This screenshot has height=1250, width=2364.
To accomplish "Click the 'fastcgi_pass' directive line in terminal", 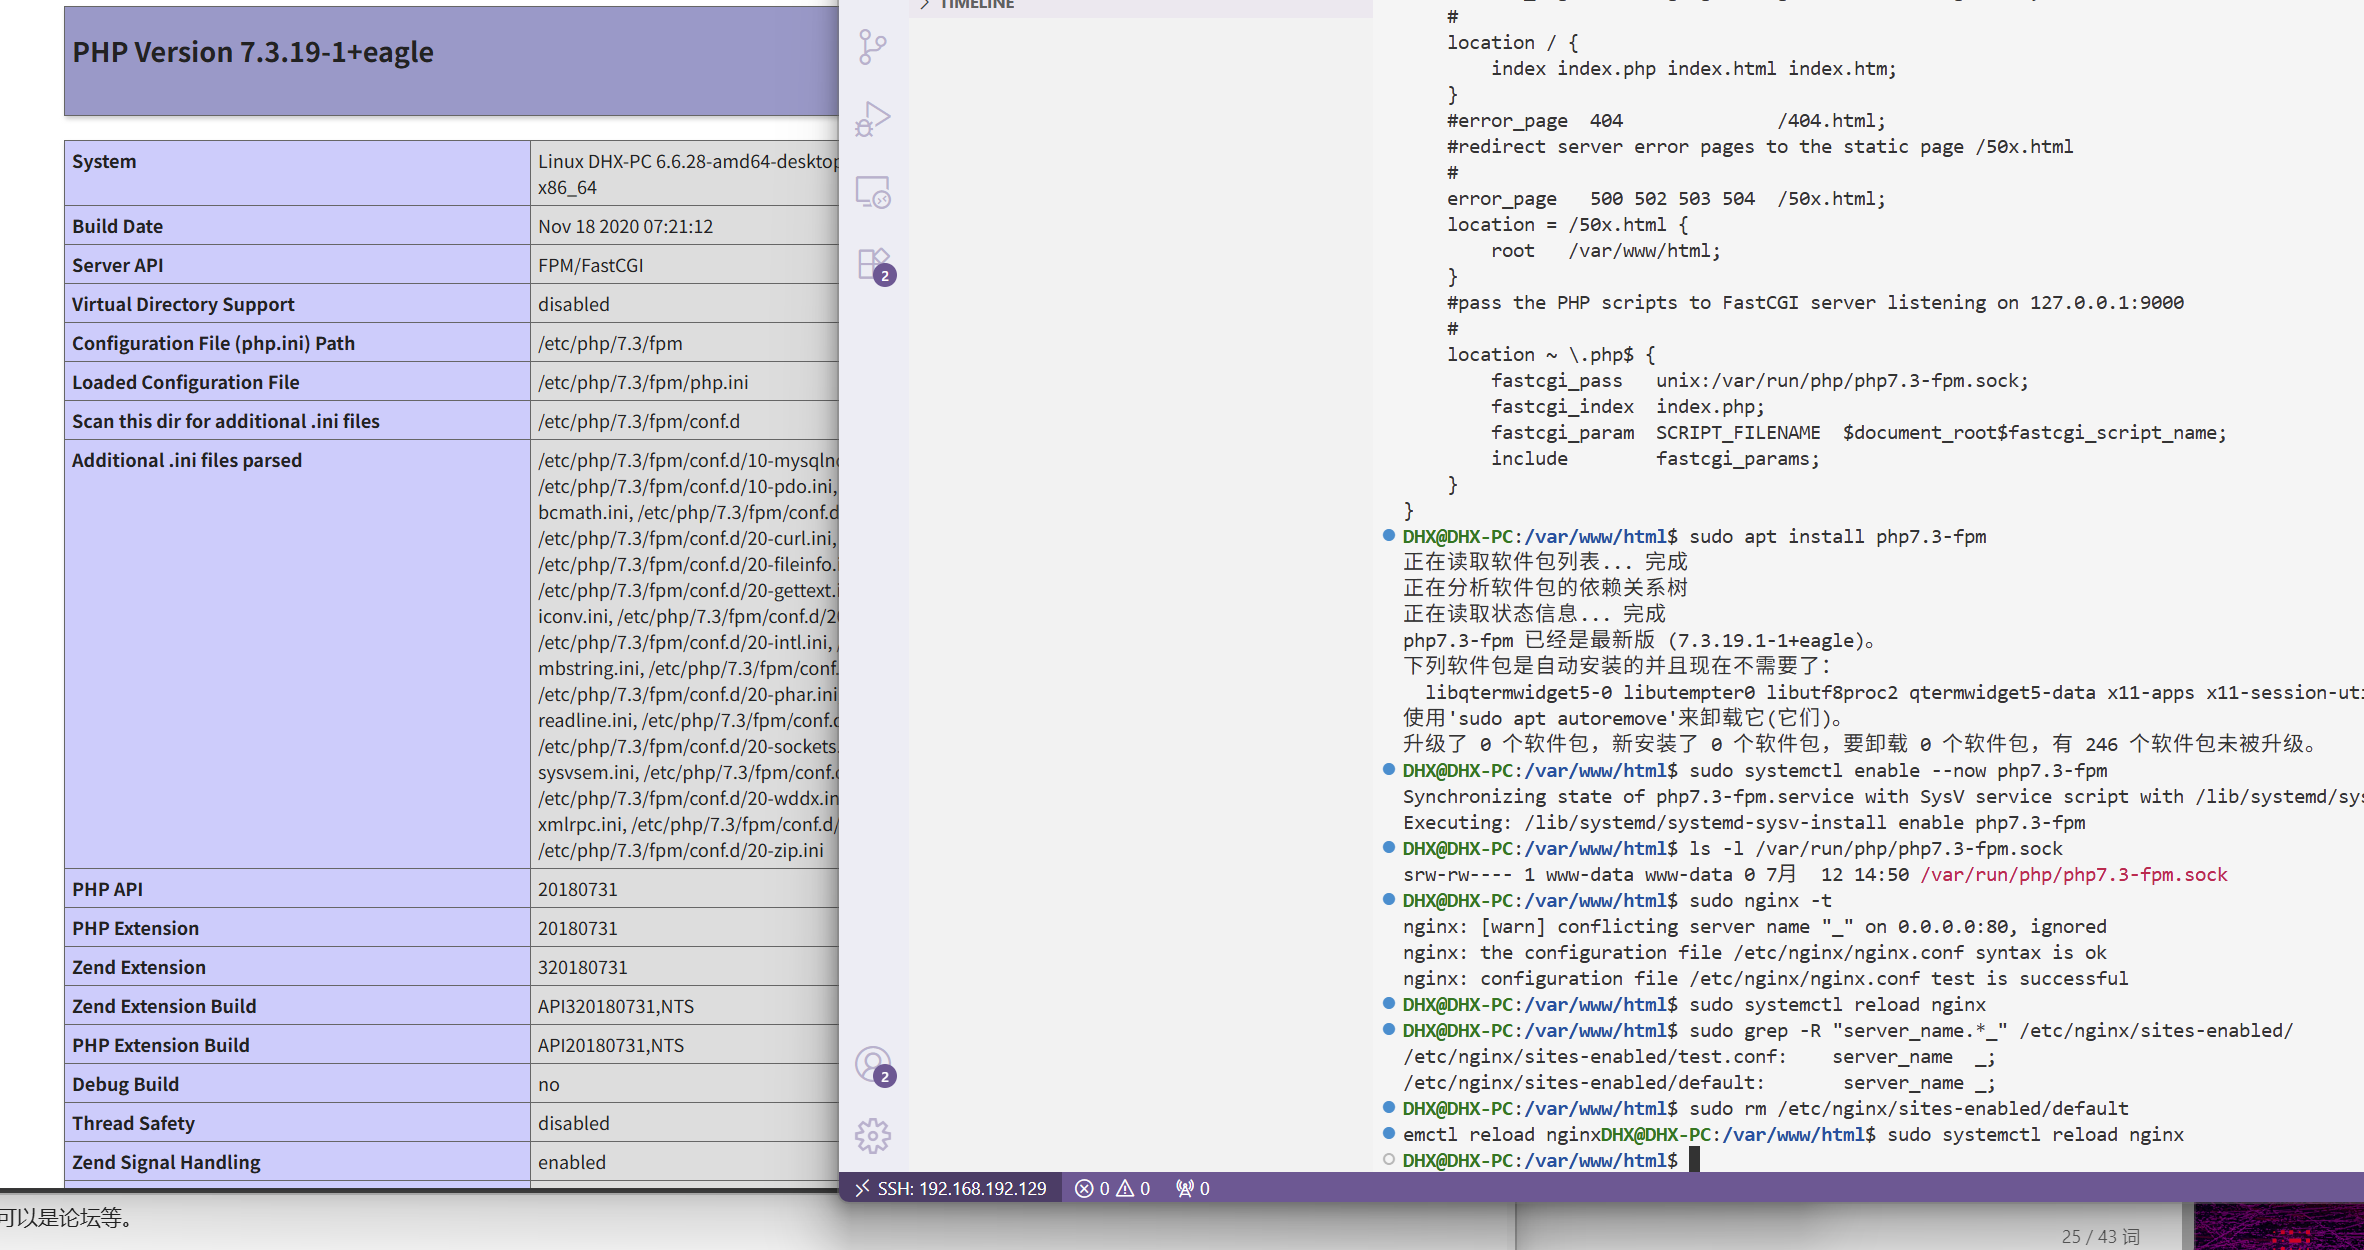I will coord(1759,380).
